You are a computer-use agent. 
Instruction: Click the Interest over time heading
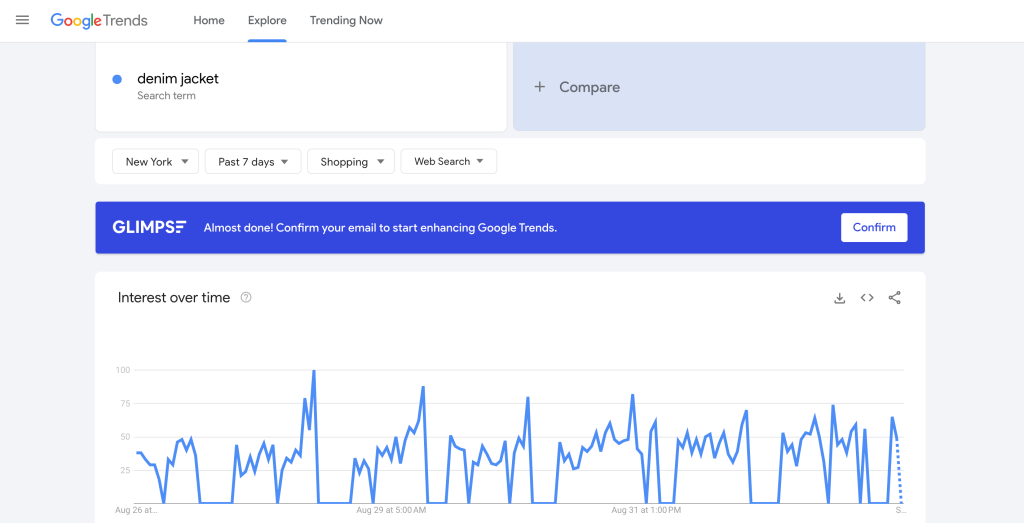tap(174, 298)
